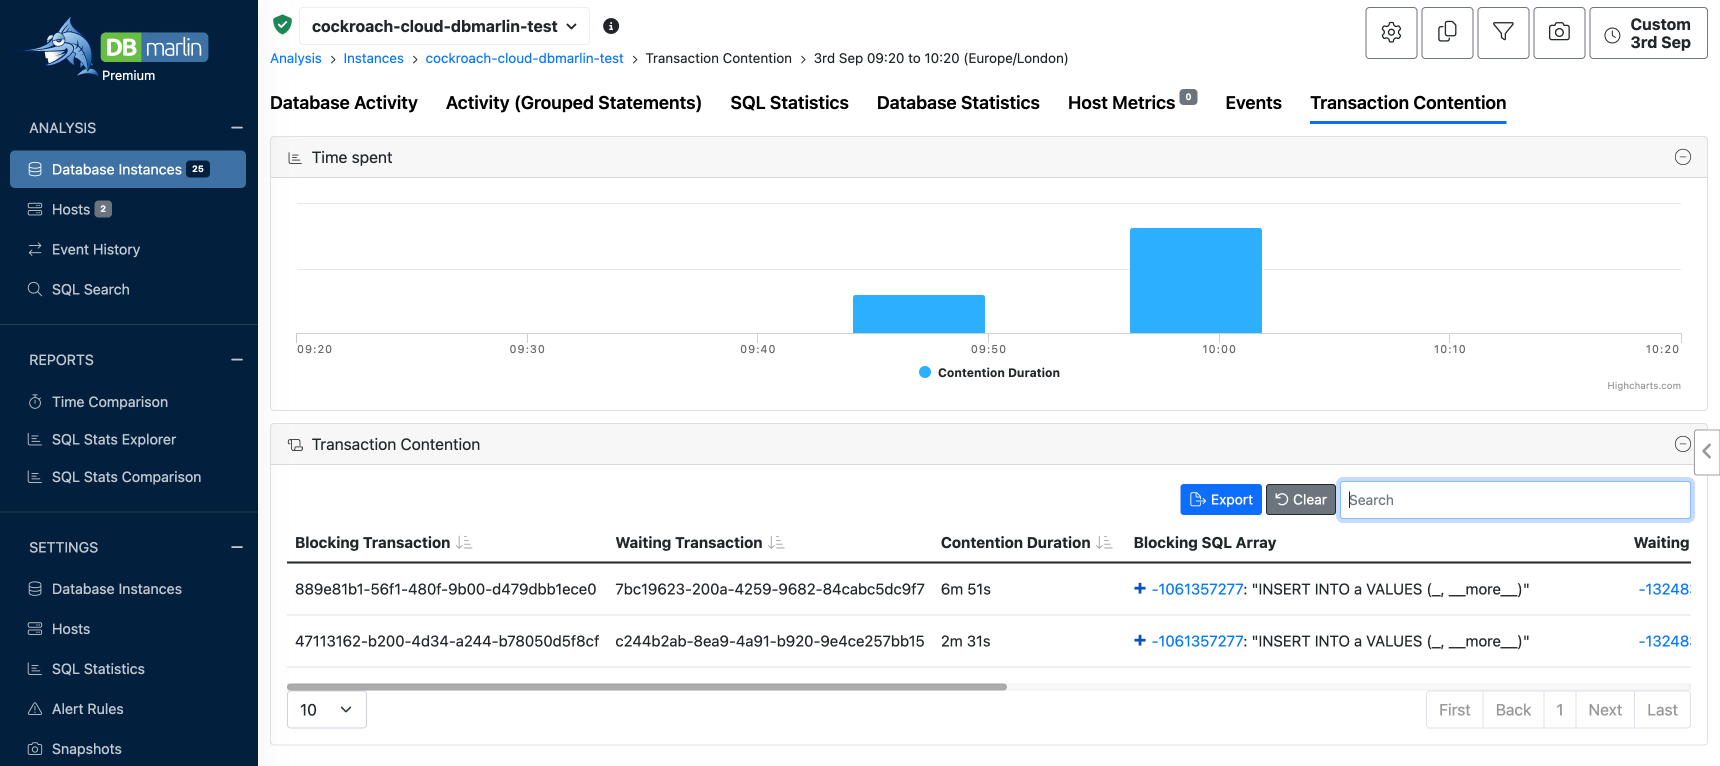Viewport: 1720px width, 766px height.
Task: Switch to the SQL Statistics tab
Action: point(789,103)
